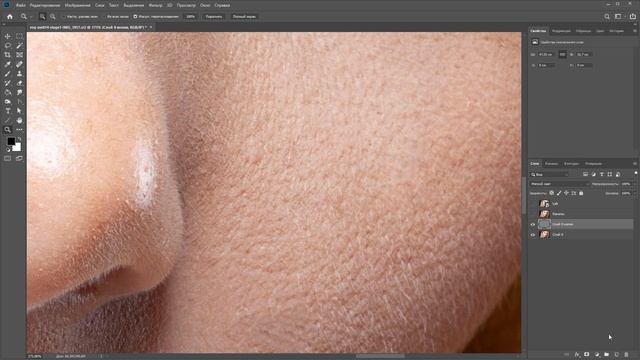Click the Share icon at top right
Image resolution: width=640 pixels, height=360 pixels.
tap(633, 17)
